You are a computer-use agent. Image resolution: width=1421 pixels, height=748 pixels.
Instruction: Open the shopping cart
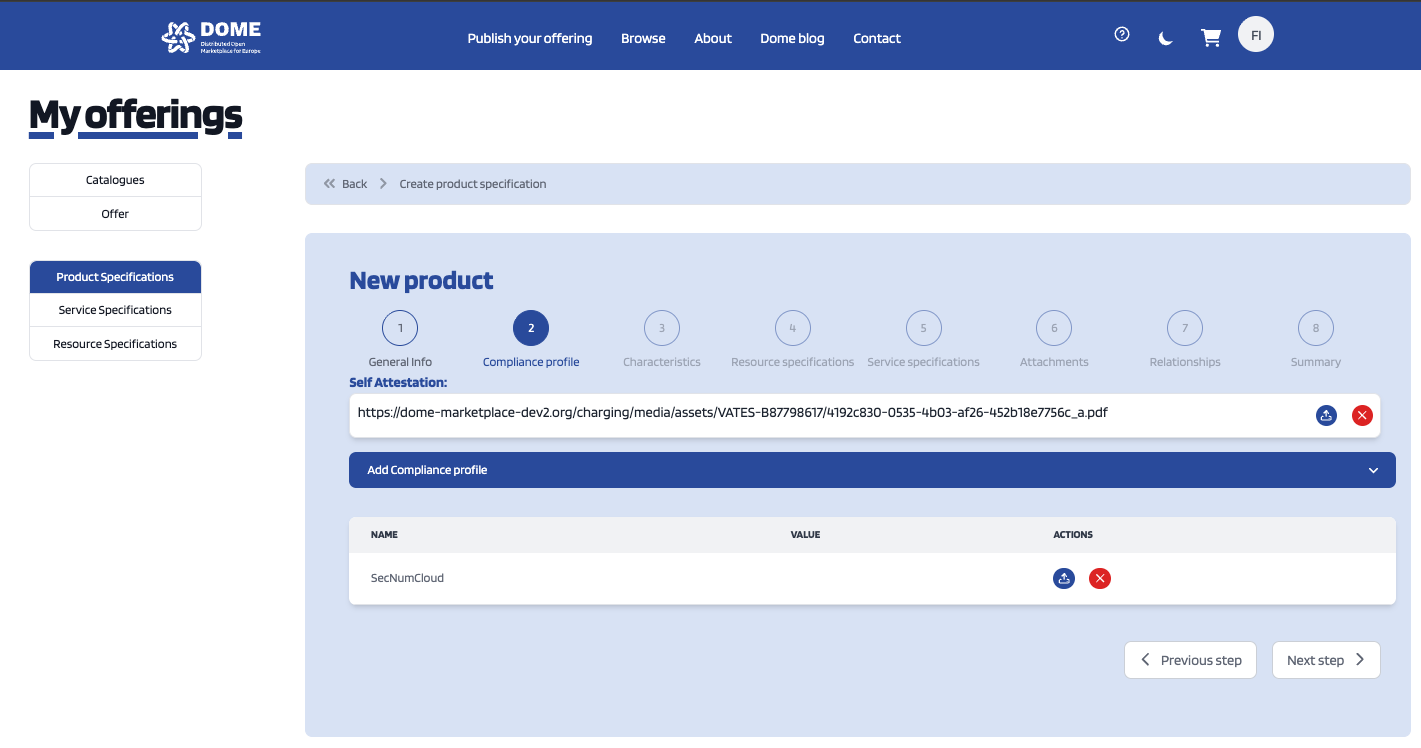[x=1211, y=38]
